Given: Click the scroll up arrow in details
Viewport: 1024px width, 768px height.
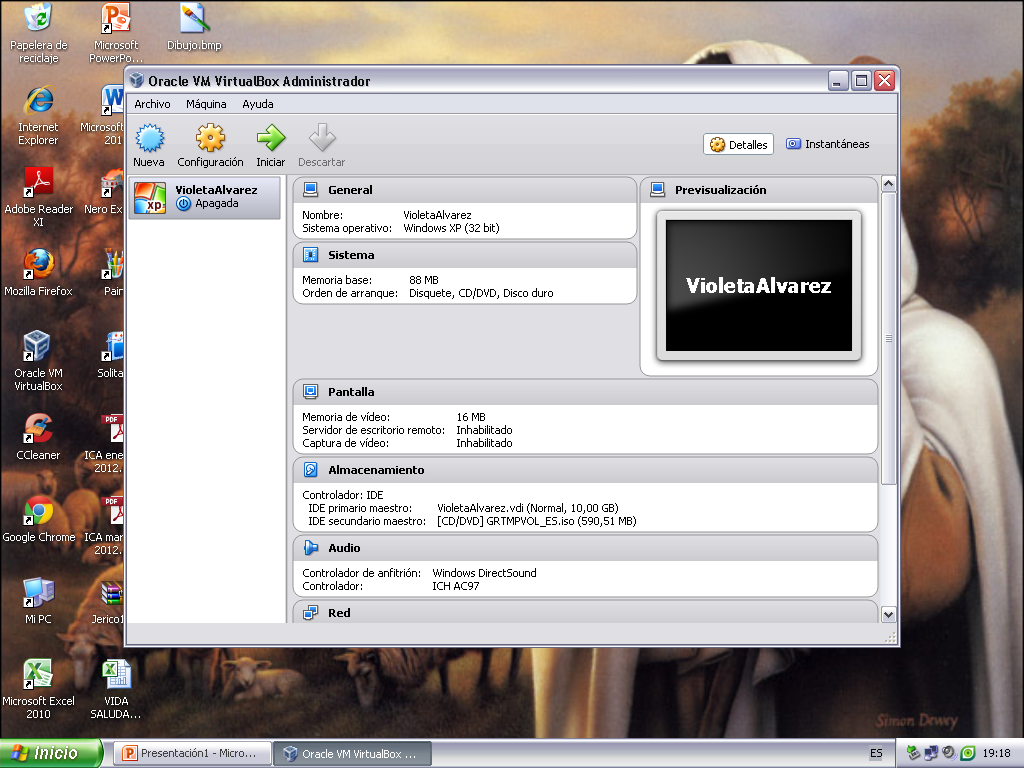Looking at the screenshot, I should click(x=888, y=184).
